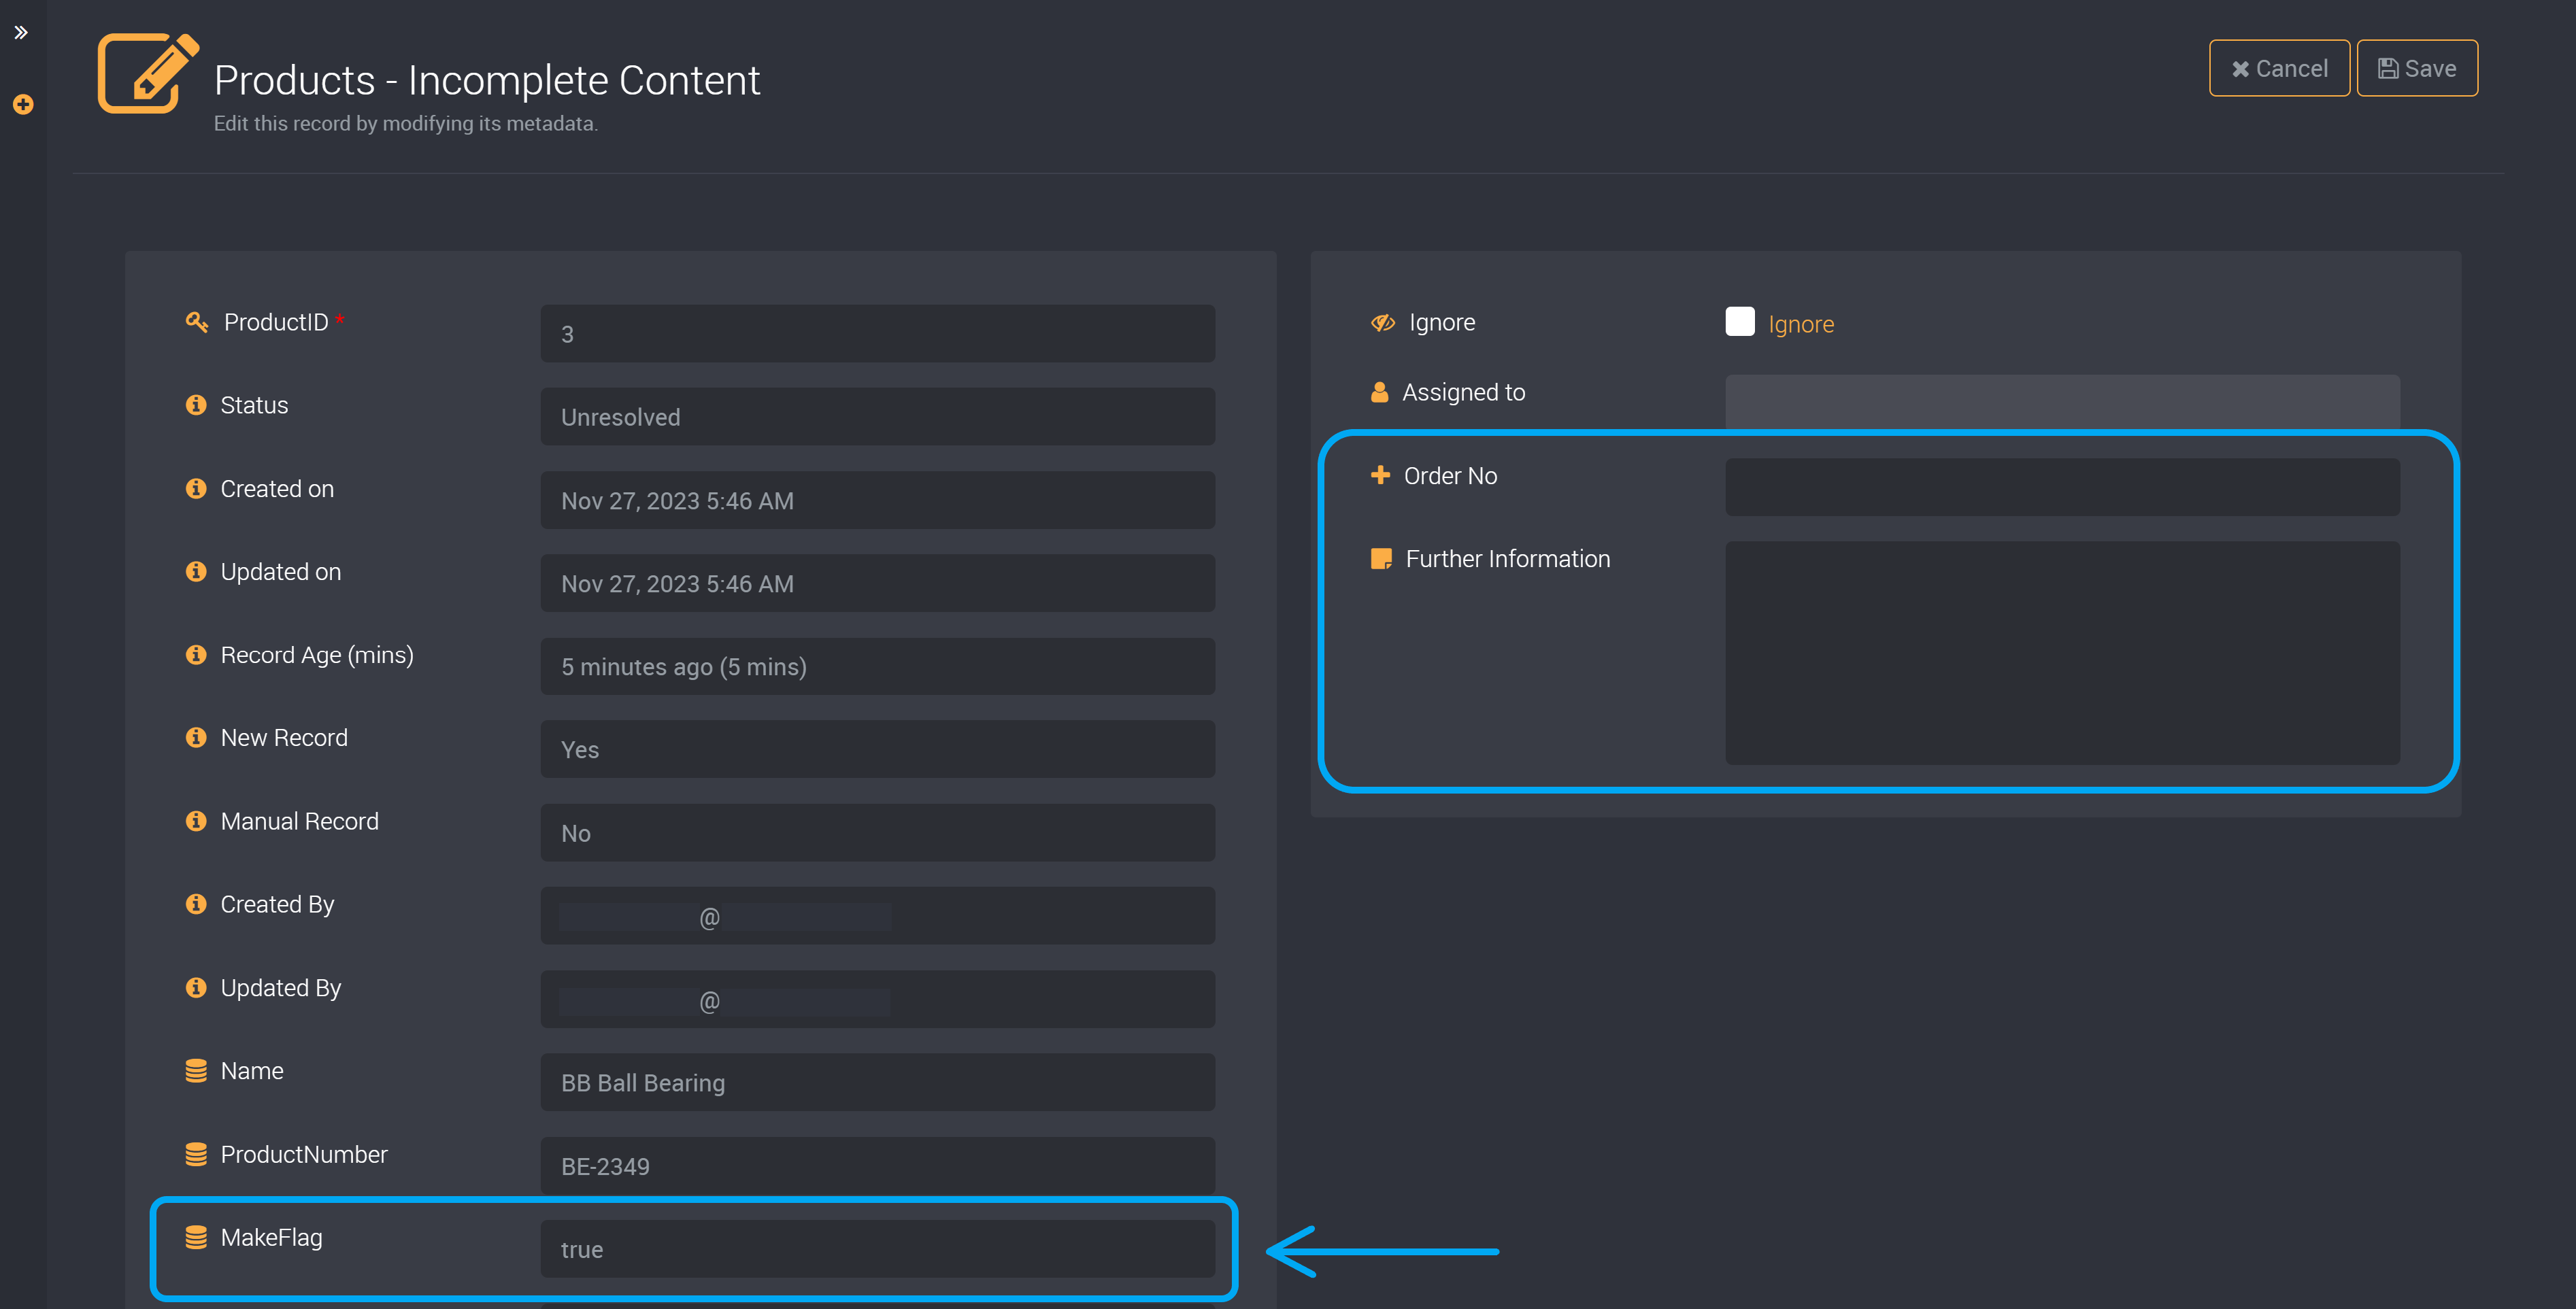Click the Name field BB Ball Bearing
Viewport: 2576px width, 1309px height.
(878, 1083)
